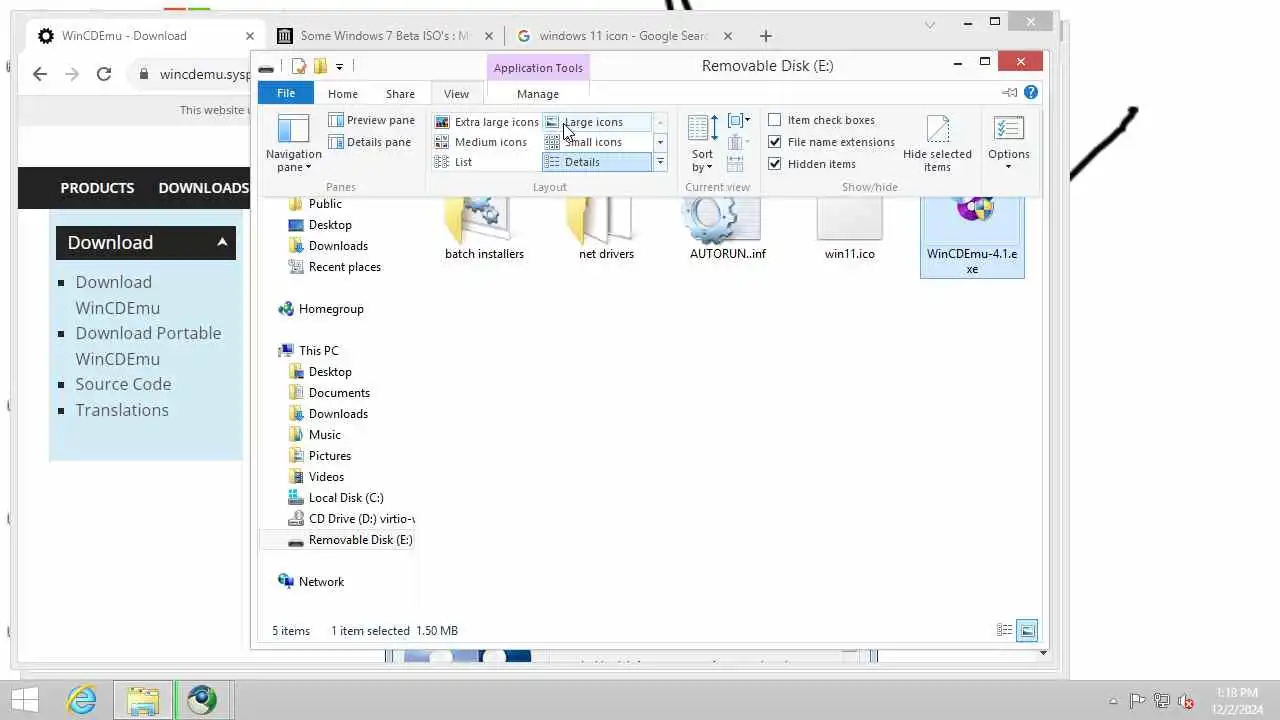Toggle the Details pane

click(x=370, y=142)
